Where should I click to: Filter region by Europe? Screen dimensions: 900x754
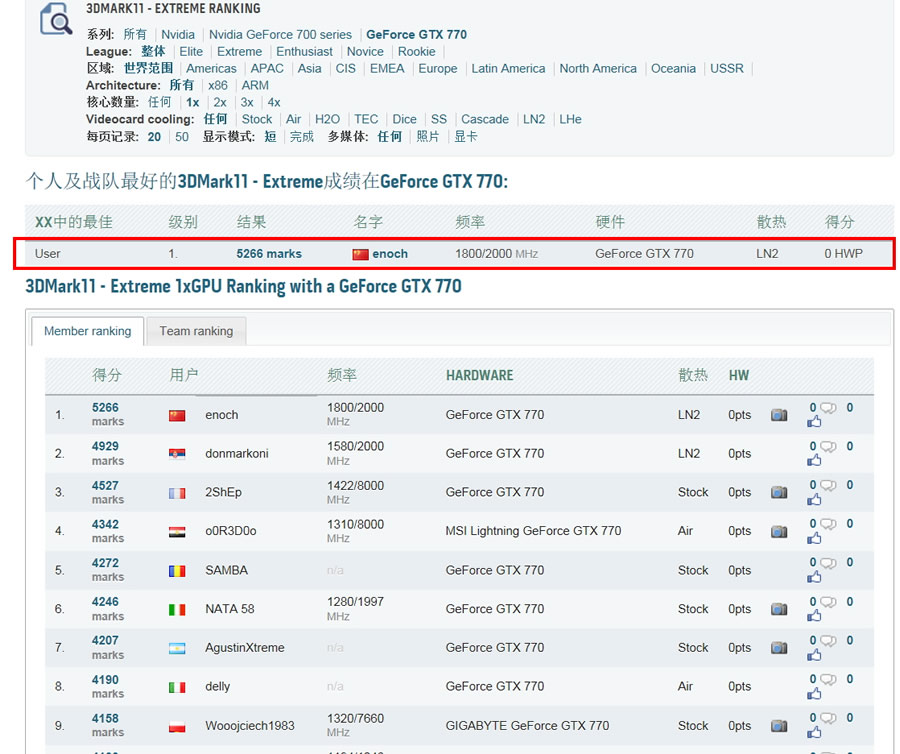point(437,68)
